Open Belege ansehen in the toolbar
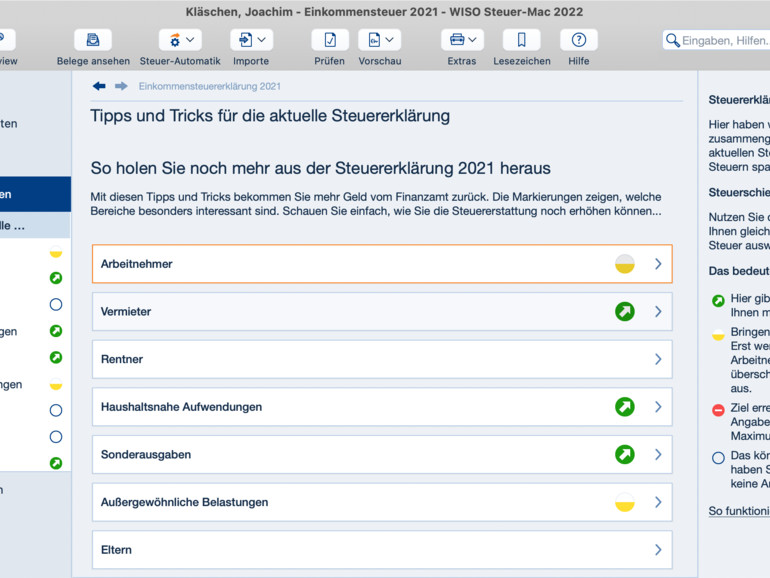The height and width of the screenshot is (578, 770). [93, 40]
